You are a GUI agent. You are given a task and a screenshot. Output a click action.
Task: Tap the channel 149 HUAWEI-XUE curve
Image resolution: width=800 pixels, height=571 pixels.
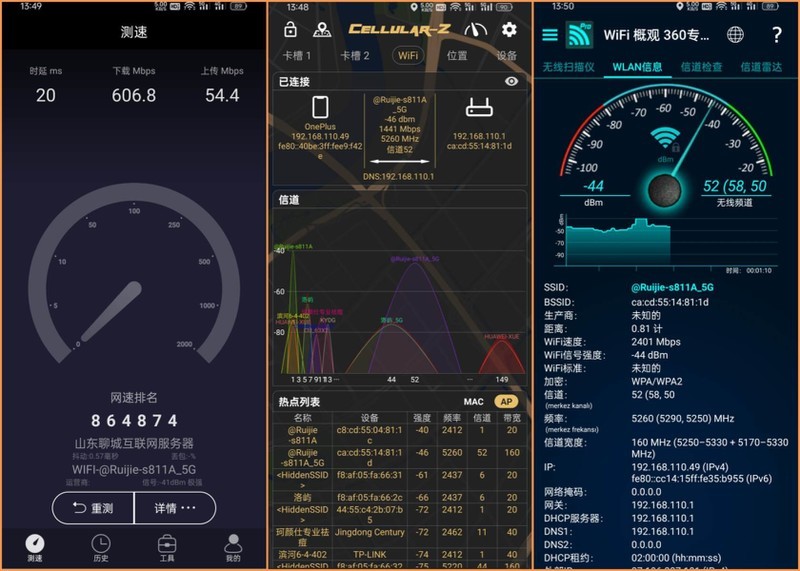click(x=502, y=355)
